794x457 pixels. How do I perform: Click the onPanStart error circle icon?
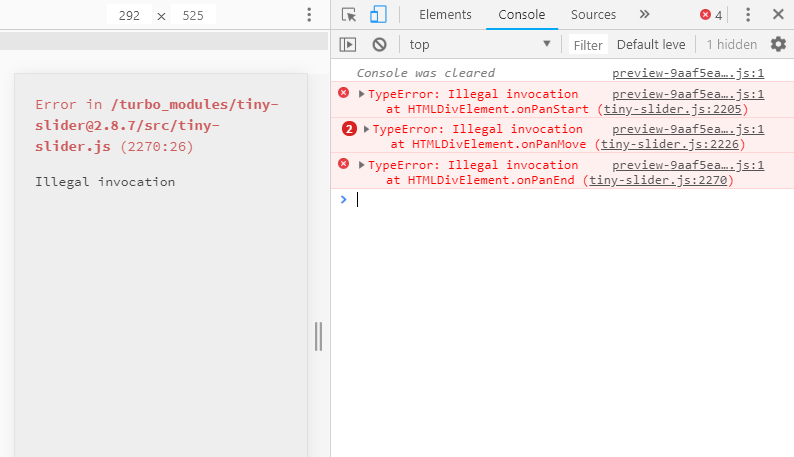coord(343,93)
